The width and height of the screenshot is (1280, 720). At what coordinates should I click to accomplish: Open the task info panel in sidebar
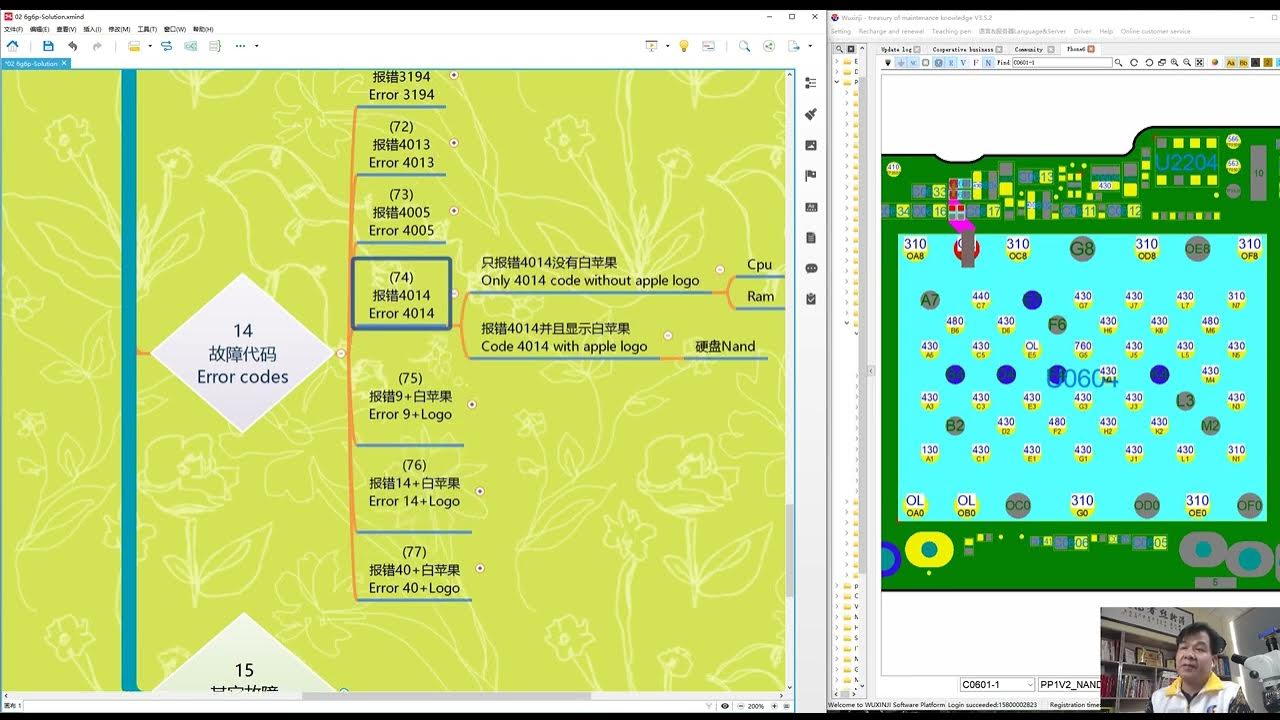coord(811,298)
